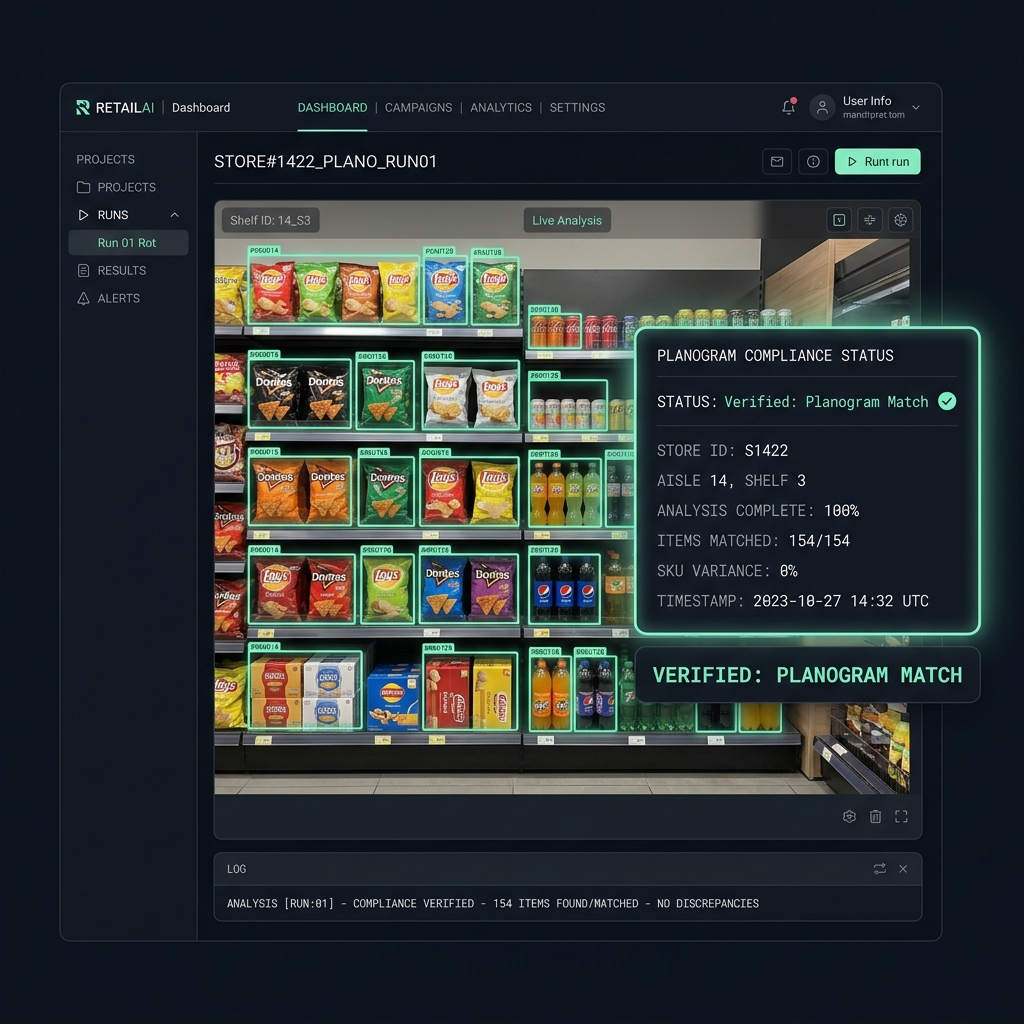The image size is (1024, 1024).
Task: Open the SETTINGS tab
Action: click(x=577, y=108)
